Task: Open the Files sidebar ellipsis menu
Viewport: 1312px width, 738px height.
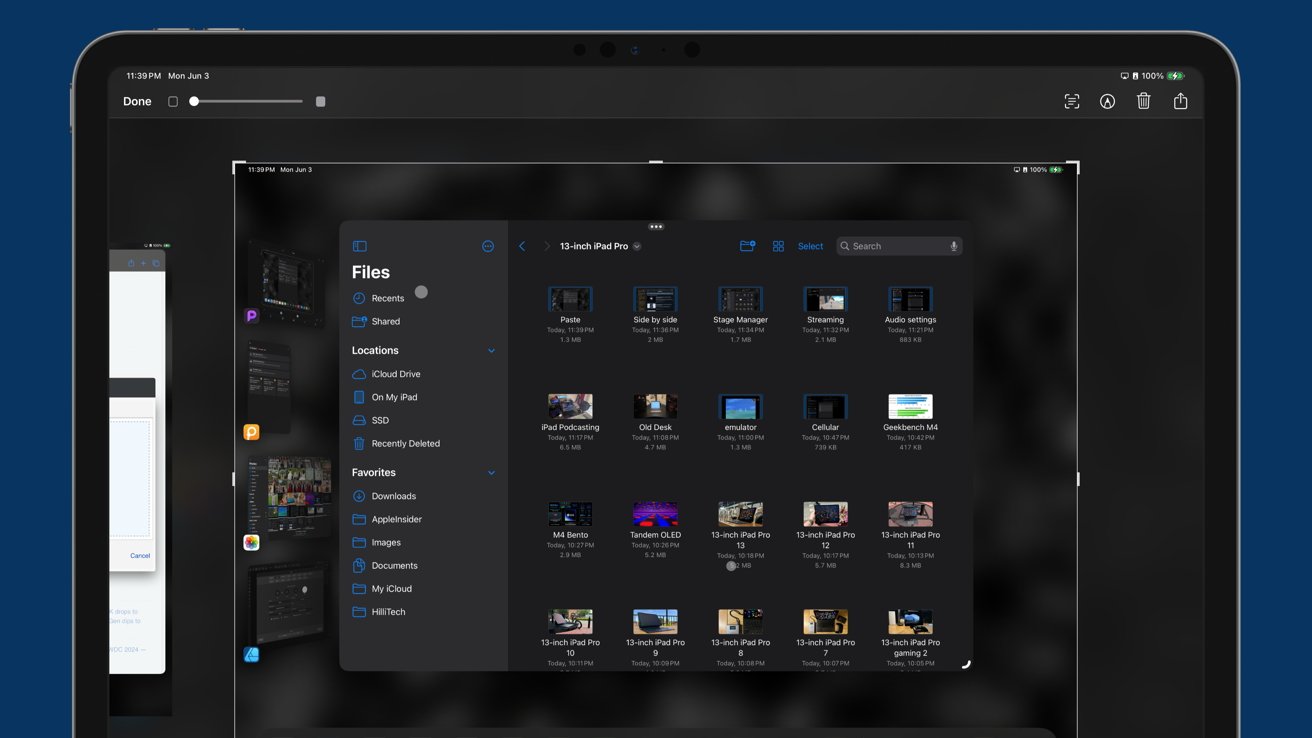Action: pos(488,246)
